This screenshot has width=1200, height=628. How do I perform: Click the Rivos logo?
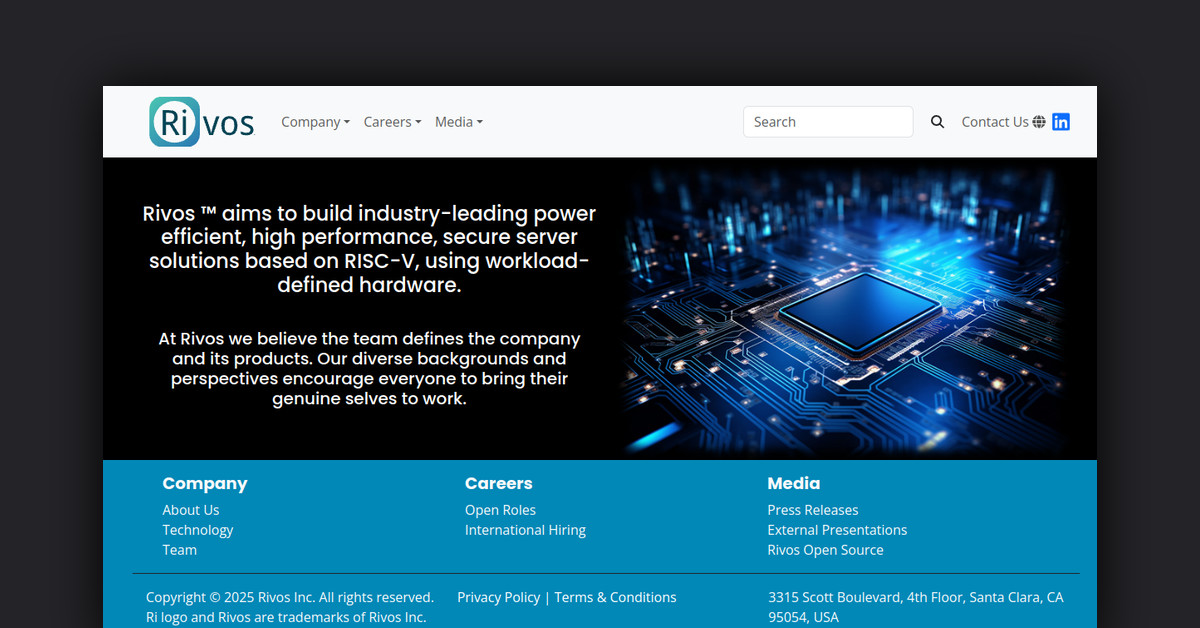coord(202,122)
